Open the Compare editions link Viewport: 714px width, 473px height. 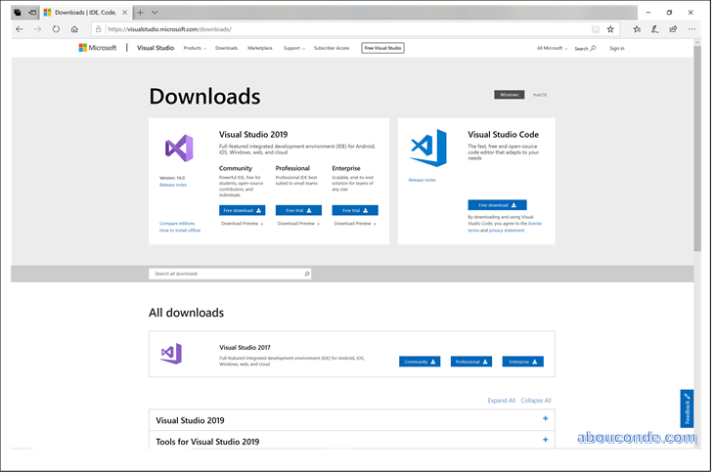pos(176,223)
